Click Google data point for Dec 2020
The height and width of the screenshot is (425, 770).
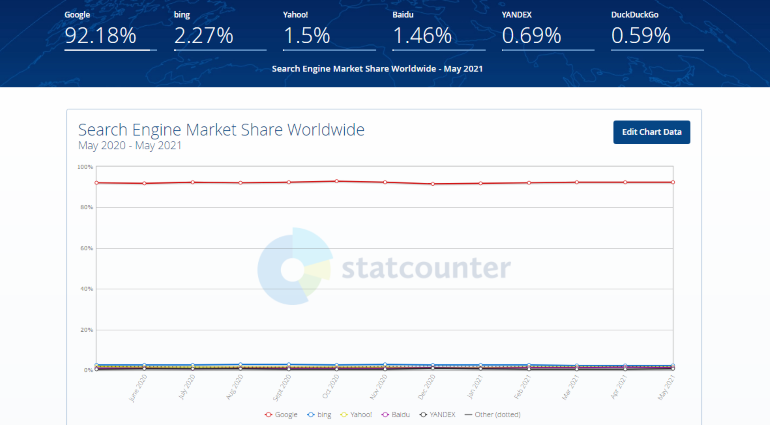pos(433,184)
